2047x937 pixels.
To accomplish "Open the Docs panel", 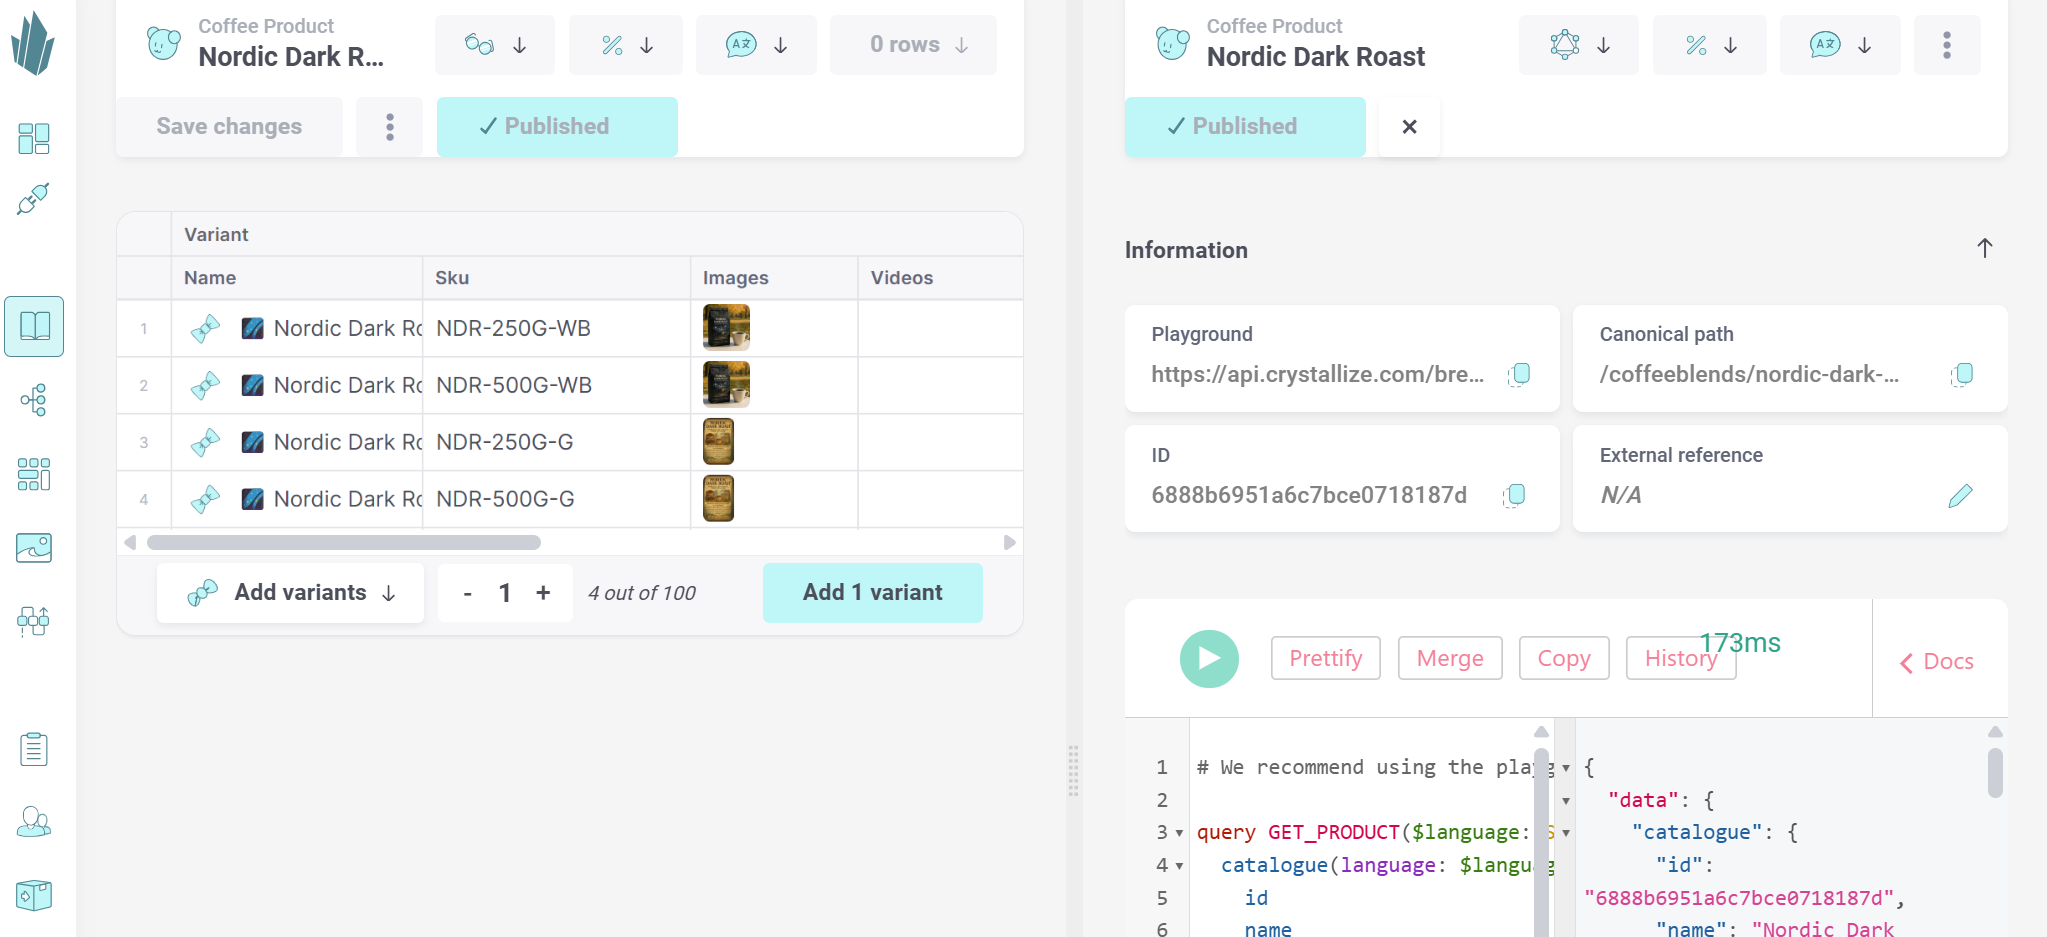I will pyautogui.click(x=1937, y=662).
